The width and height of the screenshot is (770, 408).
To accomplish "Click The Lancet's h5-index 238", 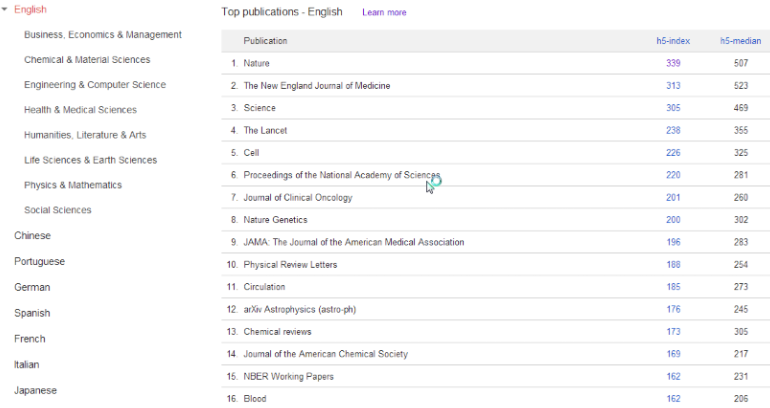I will point(673,130).
